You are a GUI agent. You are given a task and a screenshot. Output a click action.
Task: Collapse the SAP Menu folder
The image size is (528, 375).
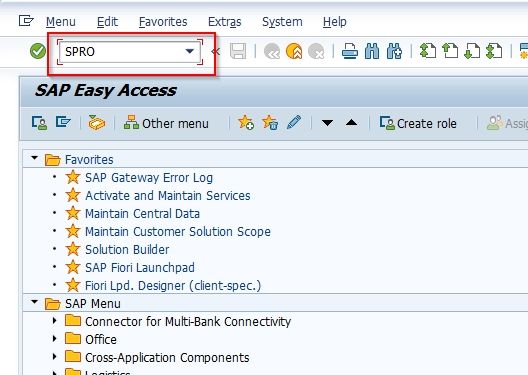click(x=34, y=302)
